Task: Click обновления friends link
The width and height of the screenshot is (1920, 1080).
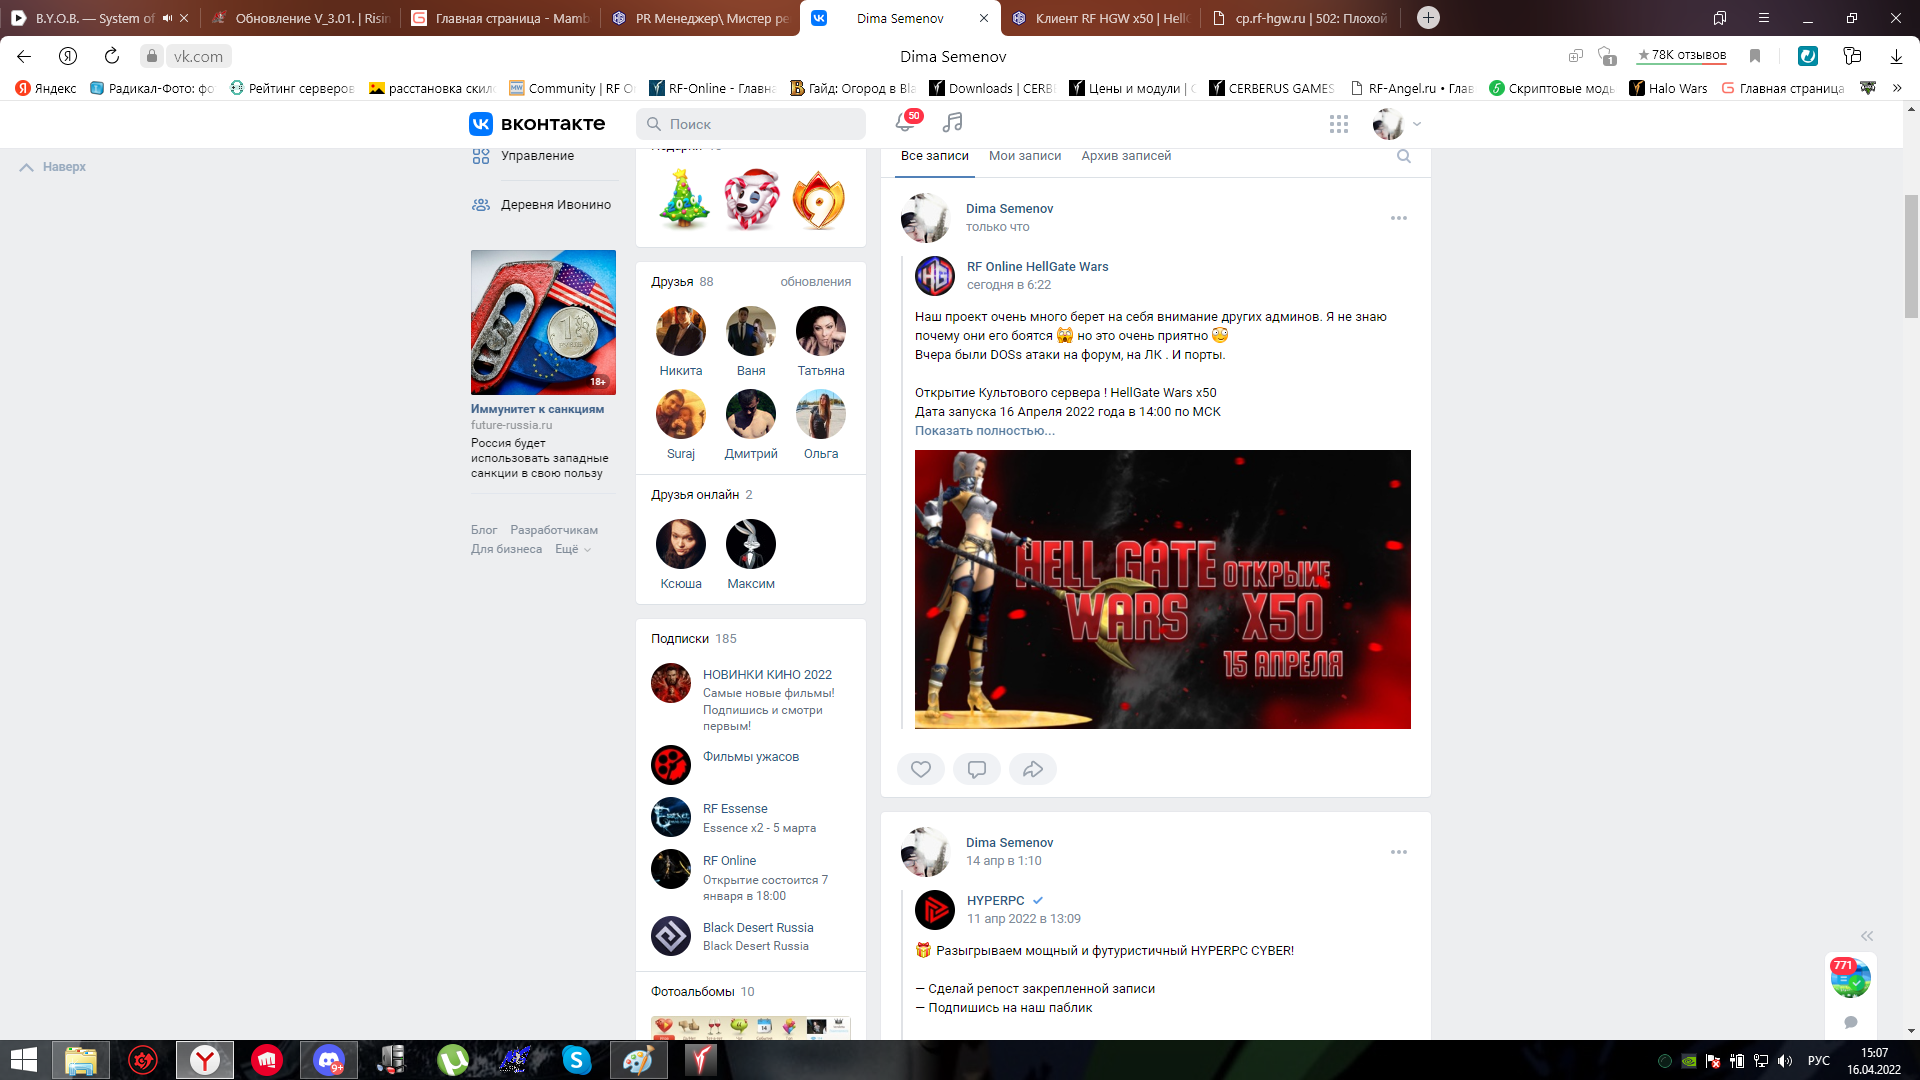Action: pyautogui.click(x=816, y=282)
